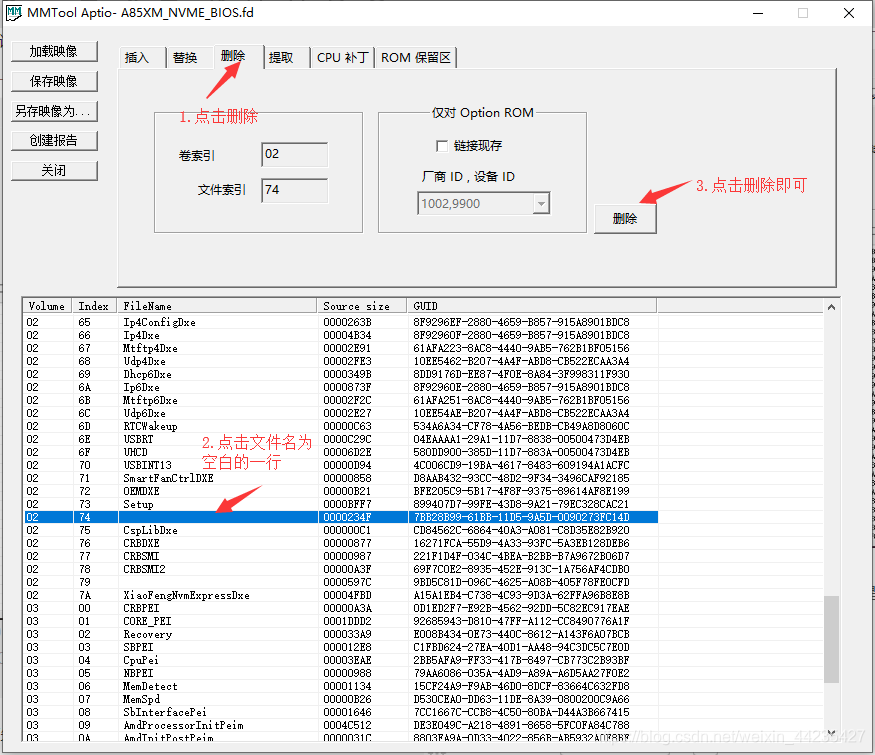Select the CRBSMI2 row
Image resolution: width=875 pixels, height=755 pixels.
click(341, 570)
